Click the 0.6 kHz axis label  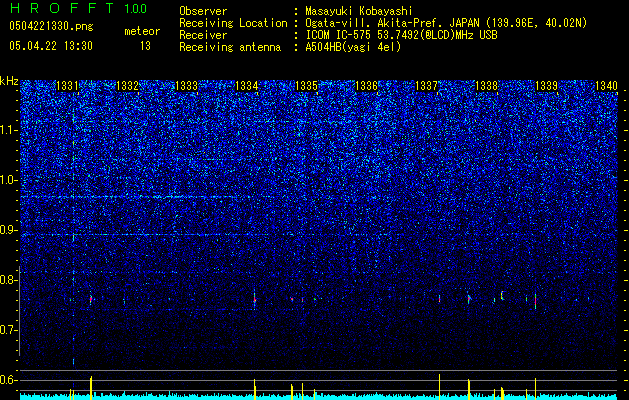pyautogui.click(x=8, y=380)
